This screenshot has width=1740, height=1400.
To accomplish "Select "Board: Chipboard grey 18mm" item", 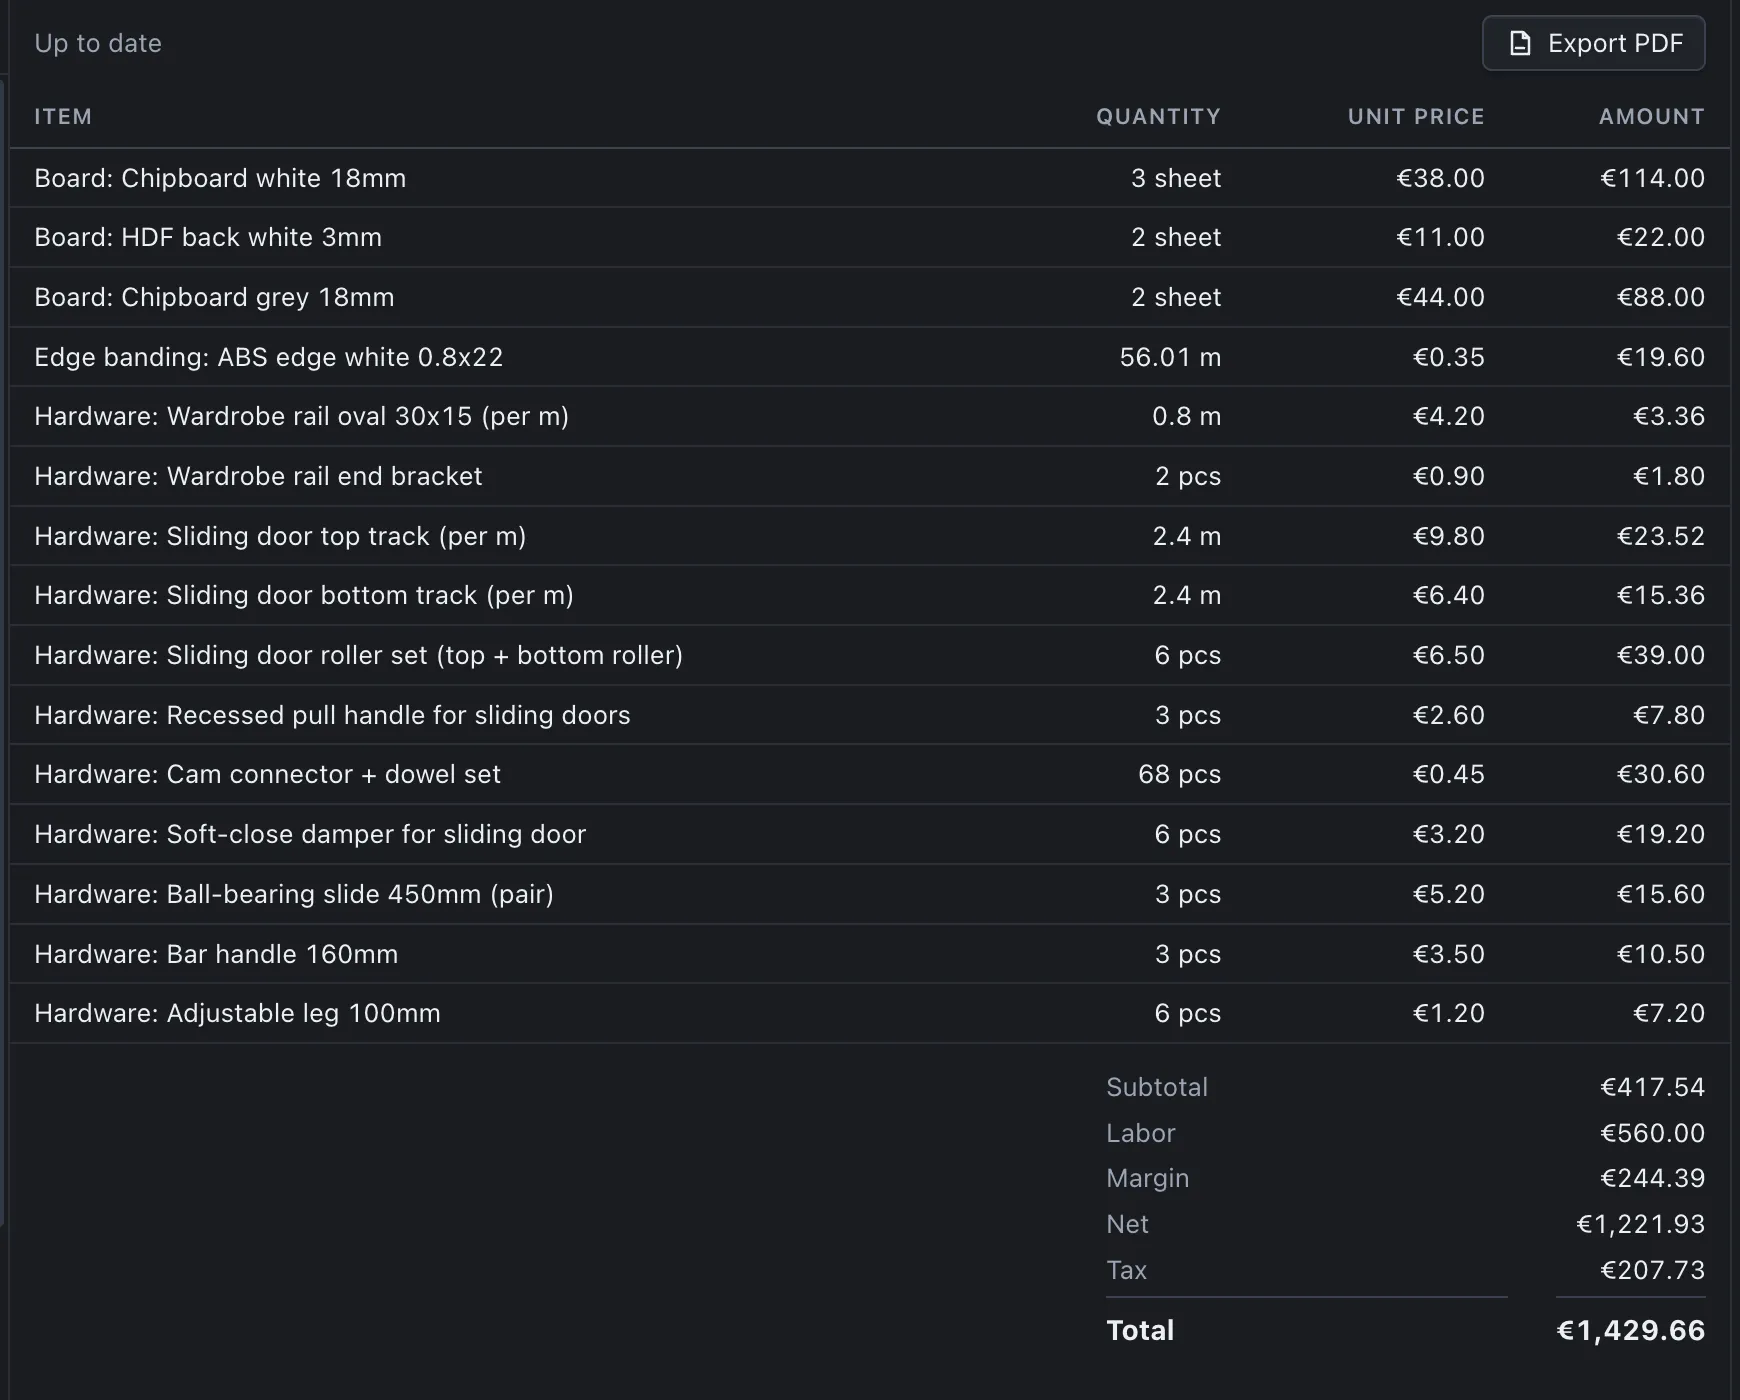I will 214,297.
